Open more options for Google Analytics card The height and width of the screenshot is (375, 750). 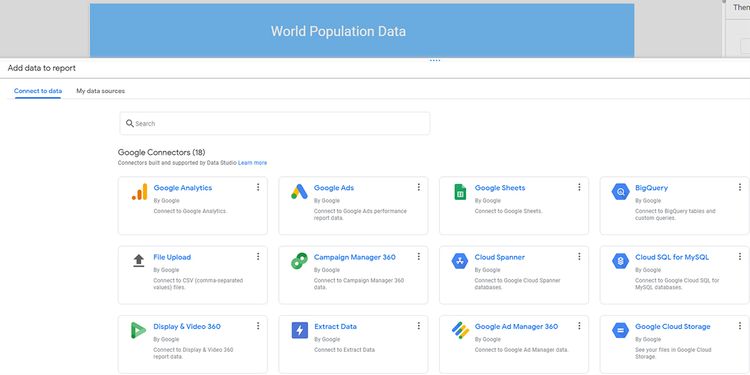pyautogui.click(x=258, y=187)
